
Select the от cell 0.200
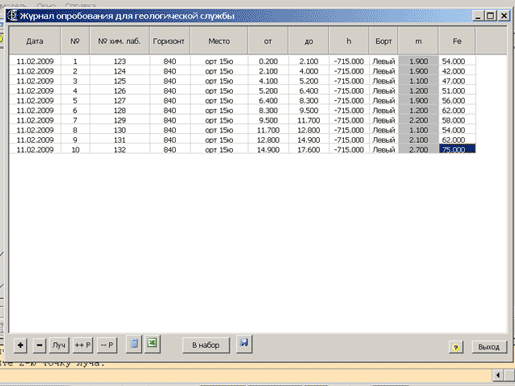coord(268,61)
